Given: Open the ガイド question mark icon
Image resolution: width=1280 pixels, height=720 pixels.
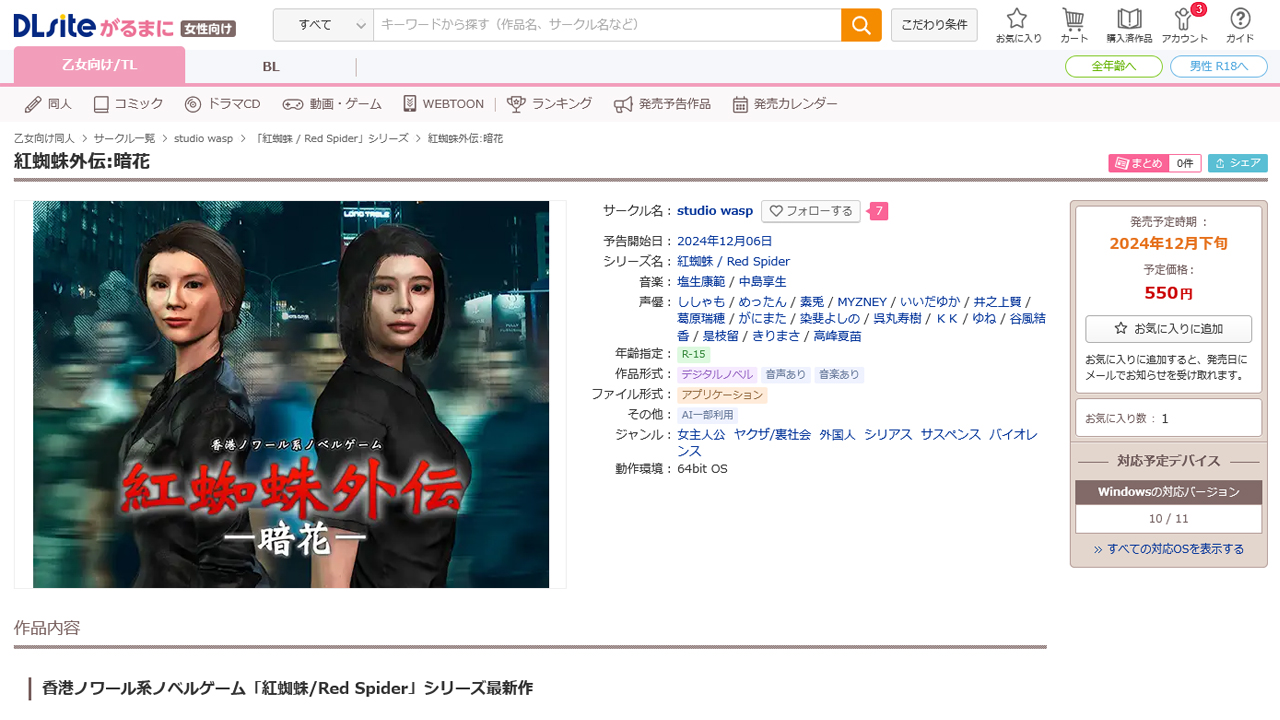Looking at the screenshot, I should coord(1240,25).
